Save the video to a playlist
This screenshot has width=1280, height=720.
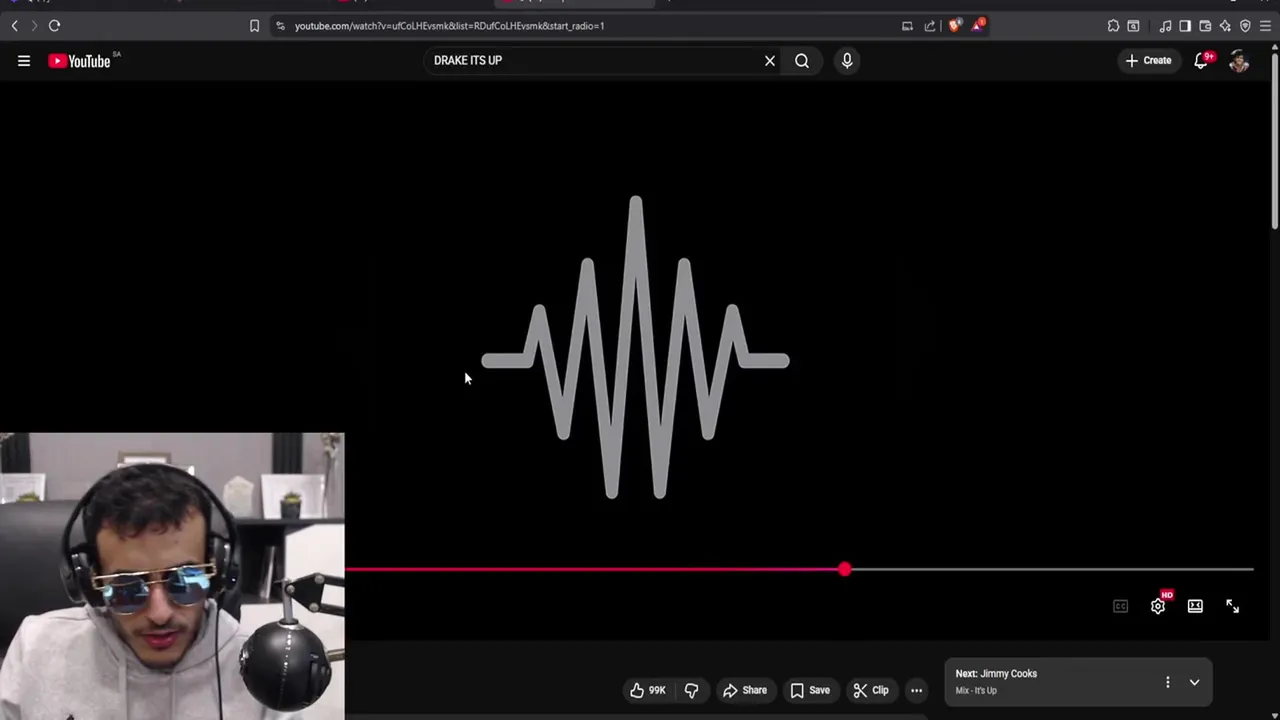810,690
